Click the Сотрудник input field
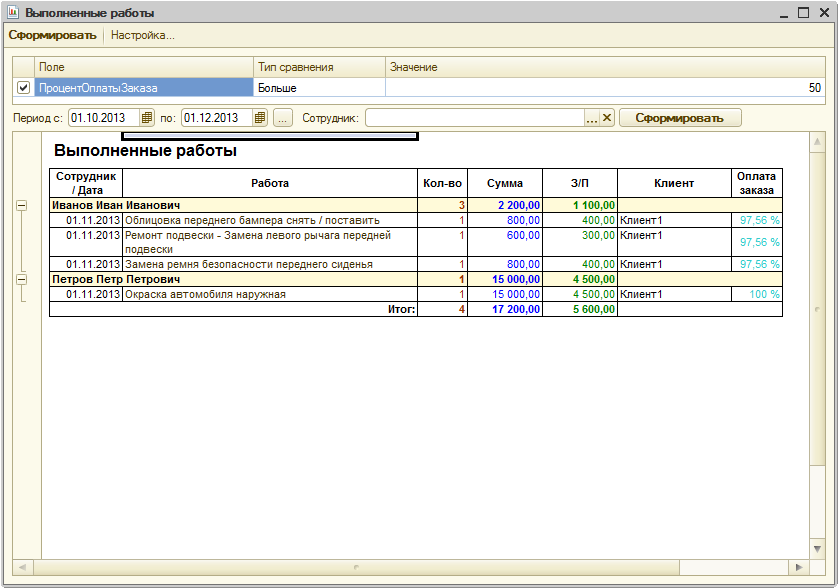Viewport: 838px width, 588px height. [474, 118]
